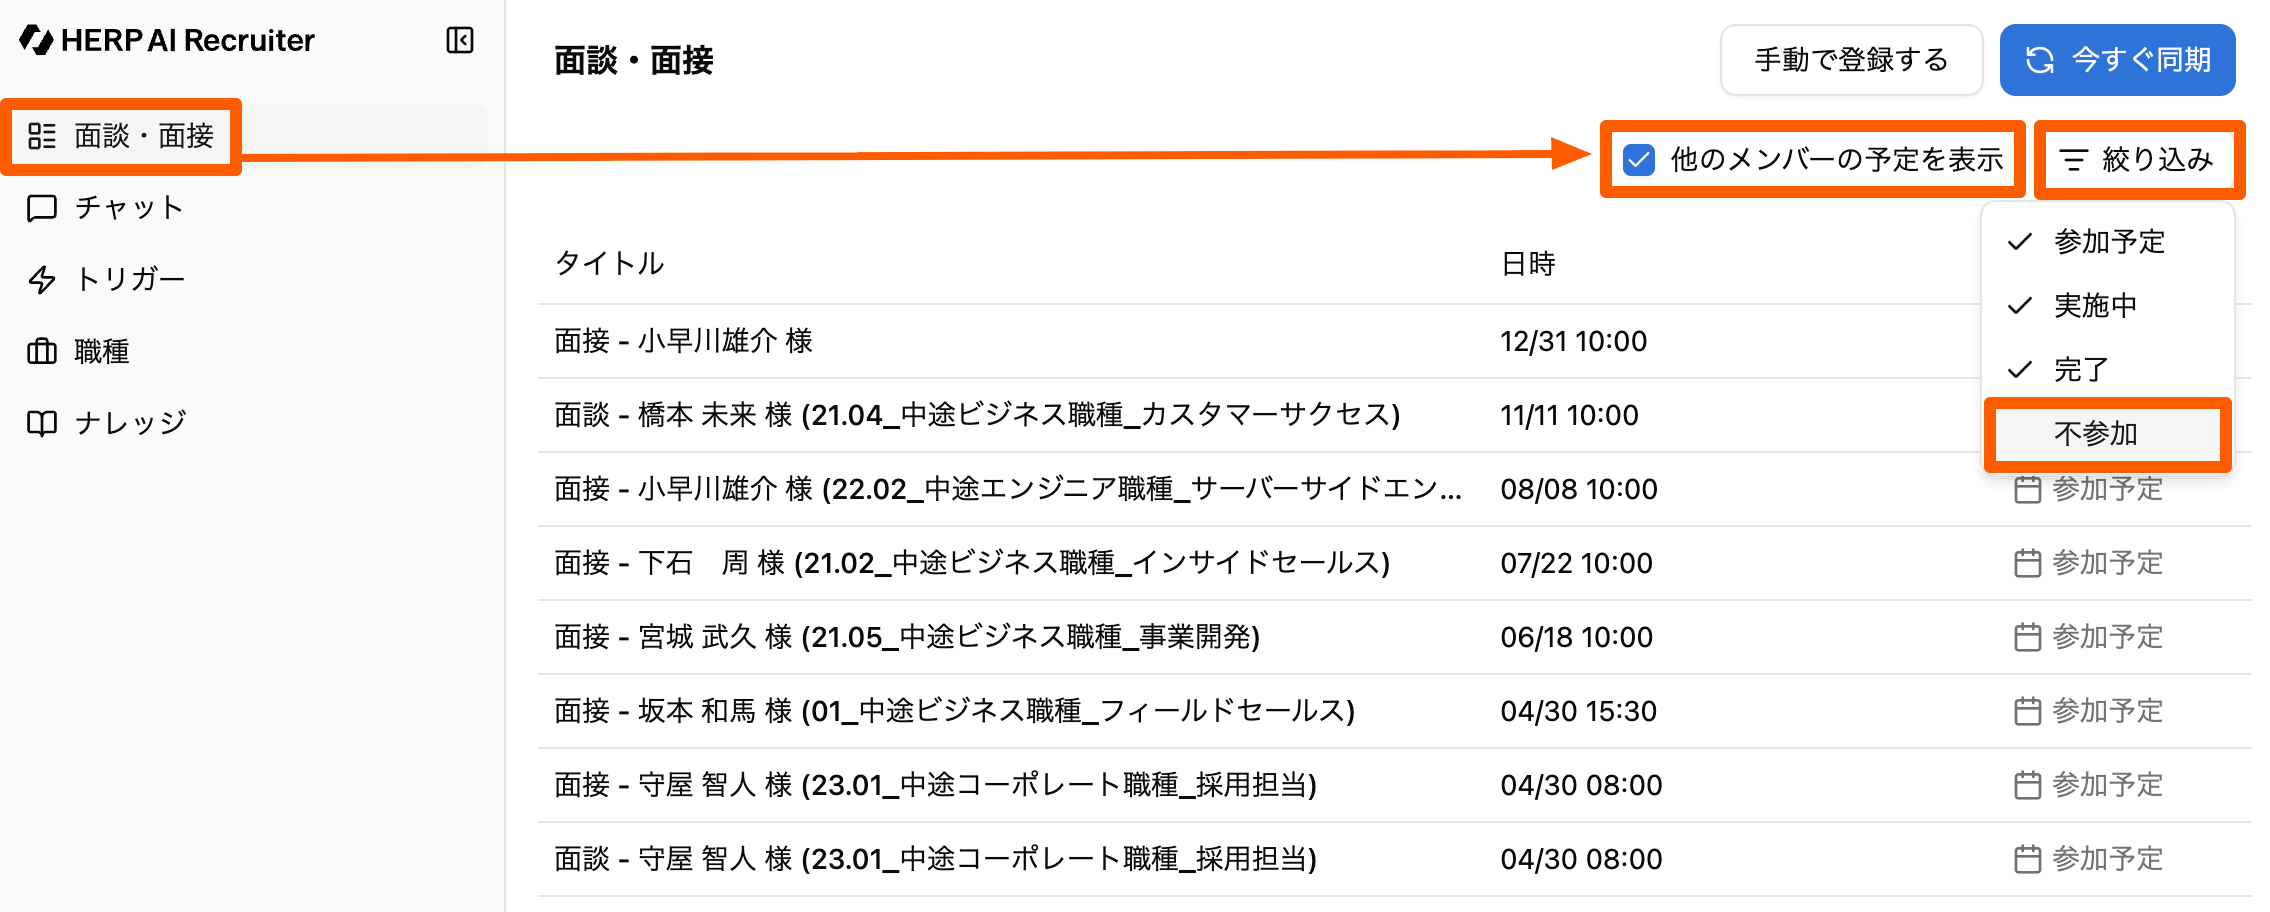Screen dimensions: 2270x912
Task: Click the トリガー lightning bolt icon
Action: [x=42, y=280]
